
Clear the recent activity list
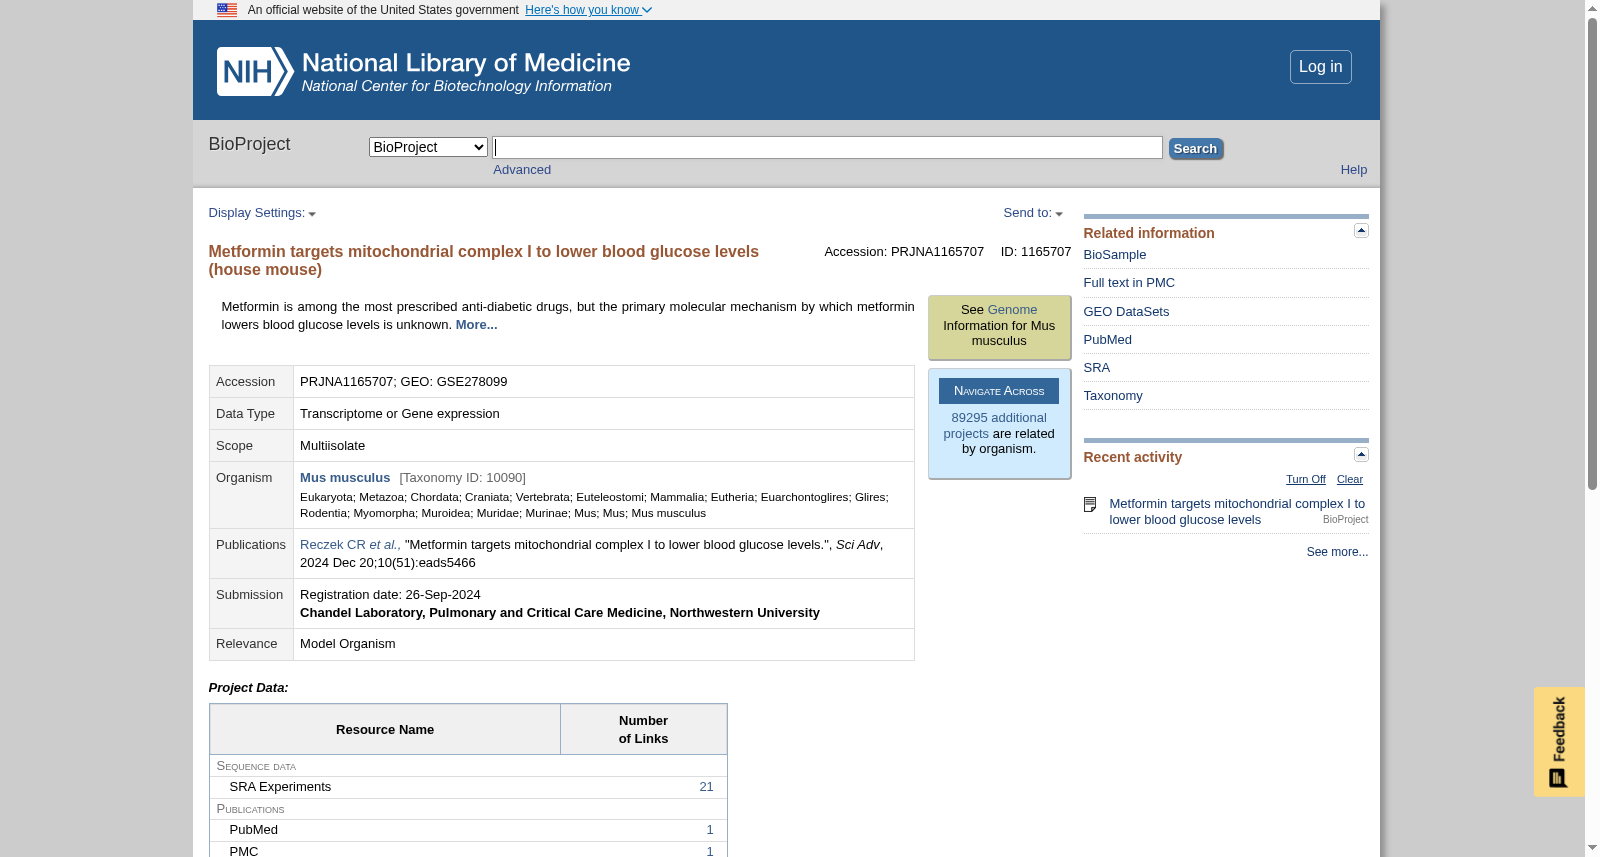[x=1349, y=480]
